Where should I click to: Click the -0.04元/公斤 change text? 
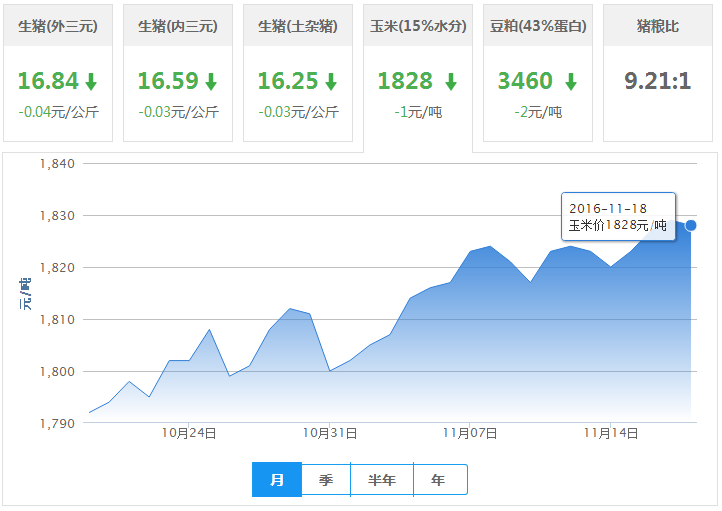[58, 112]
